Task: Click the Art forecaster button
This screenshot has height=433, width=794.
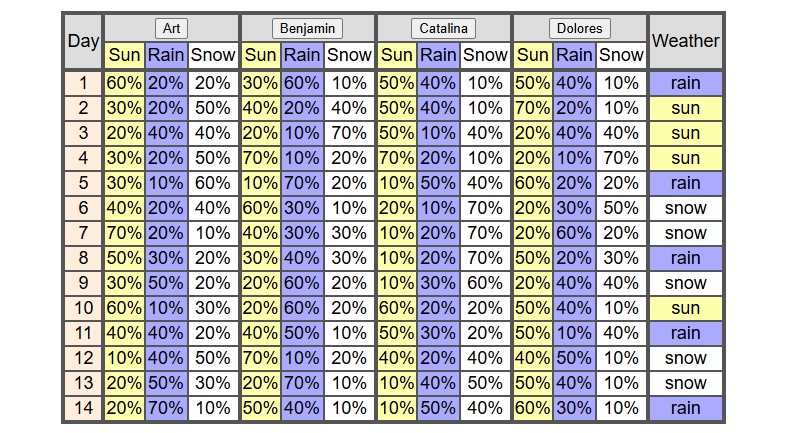Action: pos(171,28)
